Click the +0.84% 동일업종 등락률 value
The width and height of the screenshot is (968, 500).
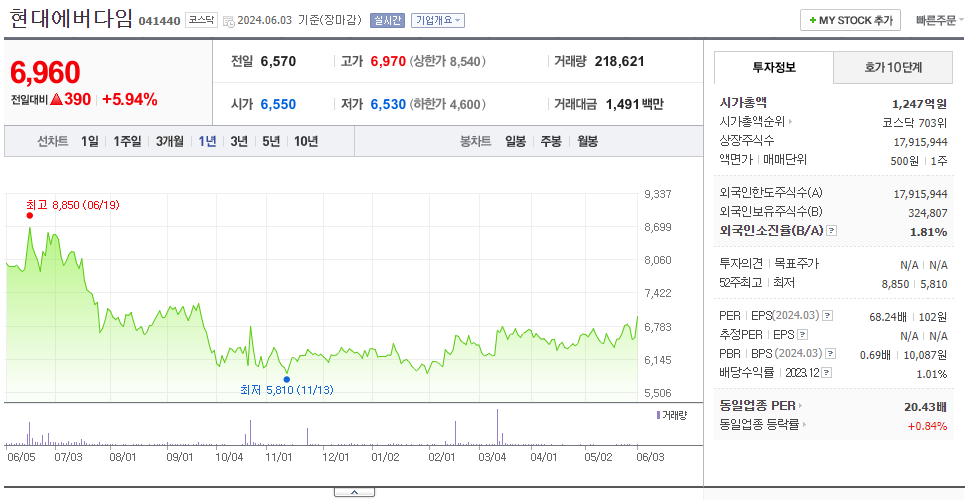click(927, 425)
